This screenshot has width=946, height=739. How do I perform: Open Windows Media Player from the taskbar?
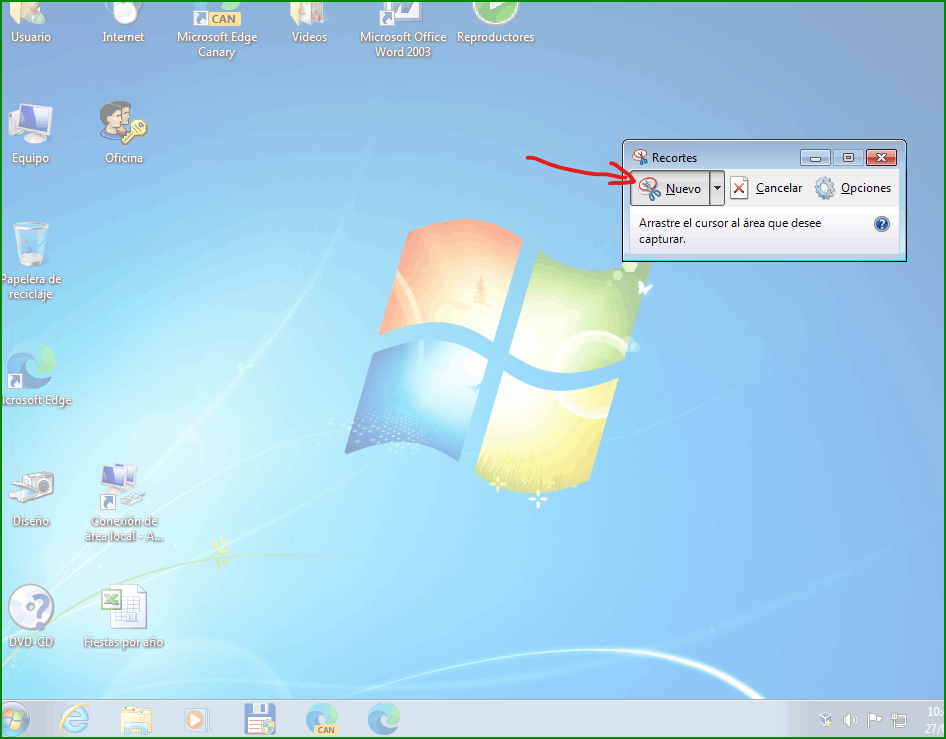[x=197, y=720]
